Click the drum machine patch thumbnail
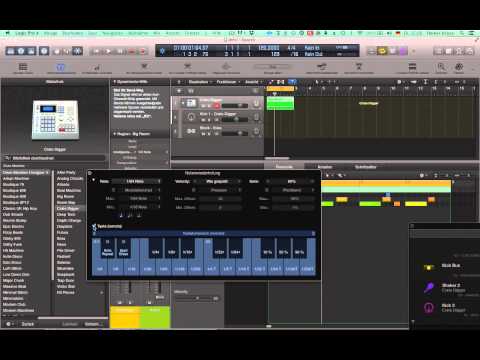The height and width of the screenshot is (360, 480). coord(55,120)
